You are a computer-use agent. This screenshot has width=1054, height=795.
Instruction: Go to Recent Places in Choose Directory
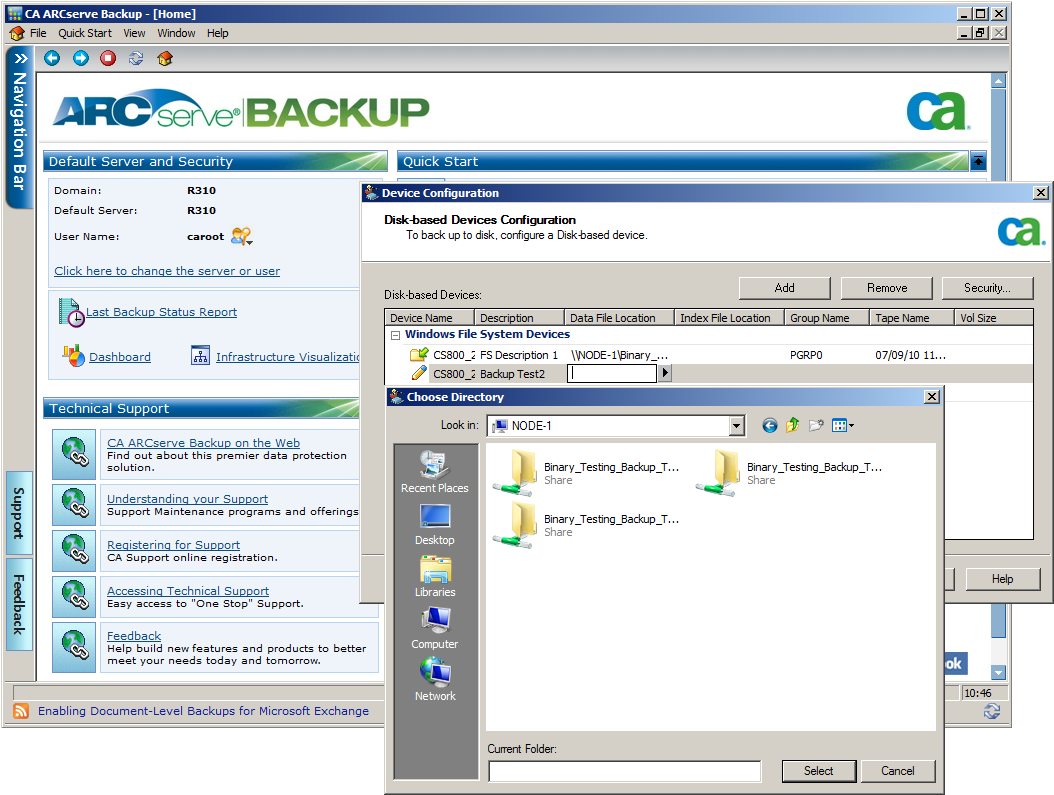(x=435, y=472)
